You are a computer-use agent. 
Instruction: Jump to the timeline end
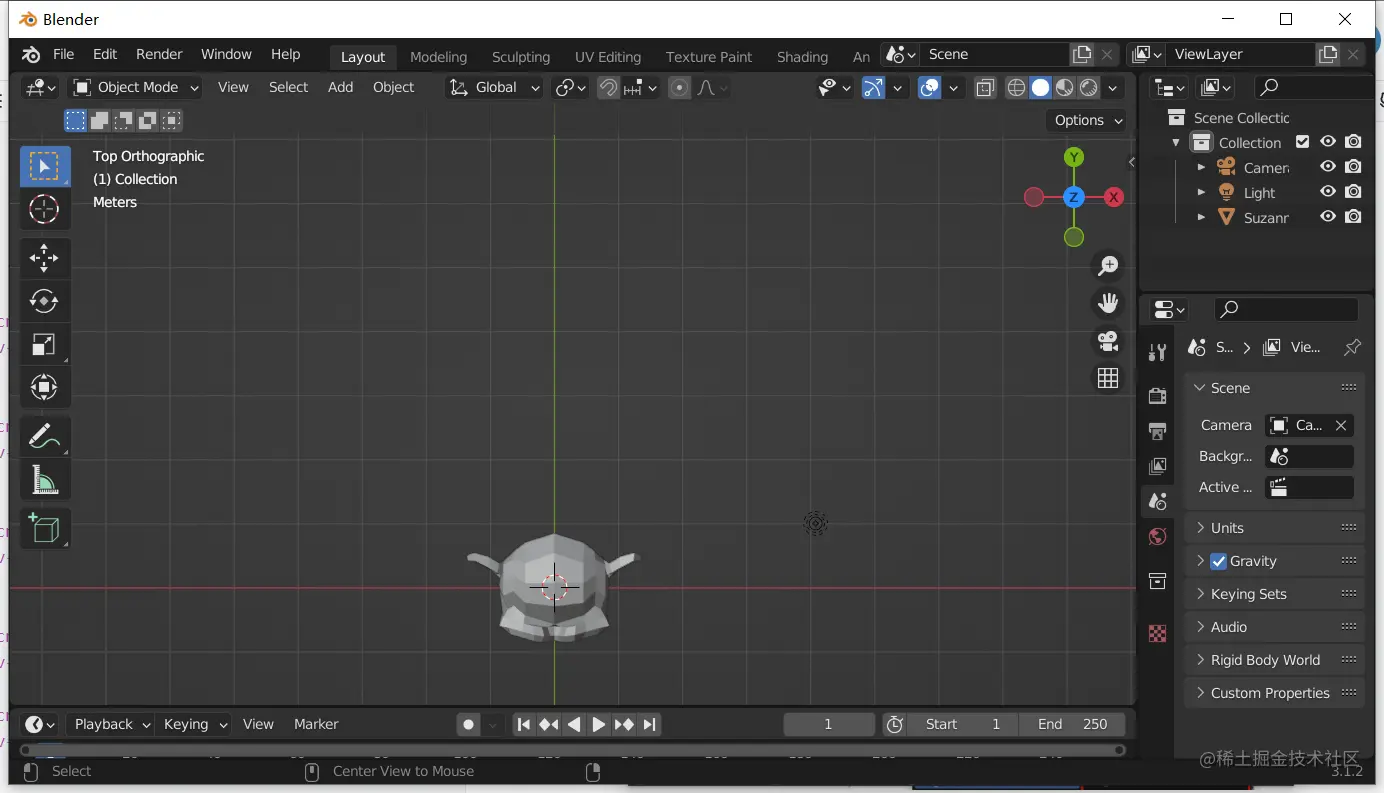pyautogui.click(x=649, y=725)
